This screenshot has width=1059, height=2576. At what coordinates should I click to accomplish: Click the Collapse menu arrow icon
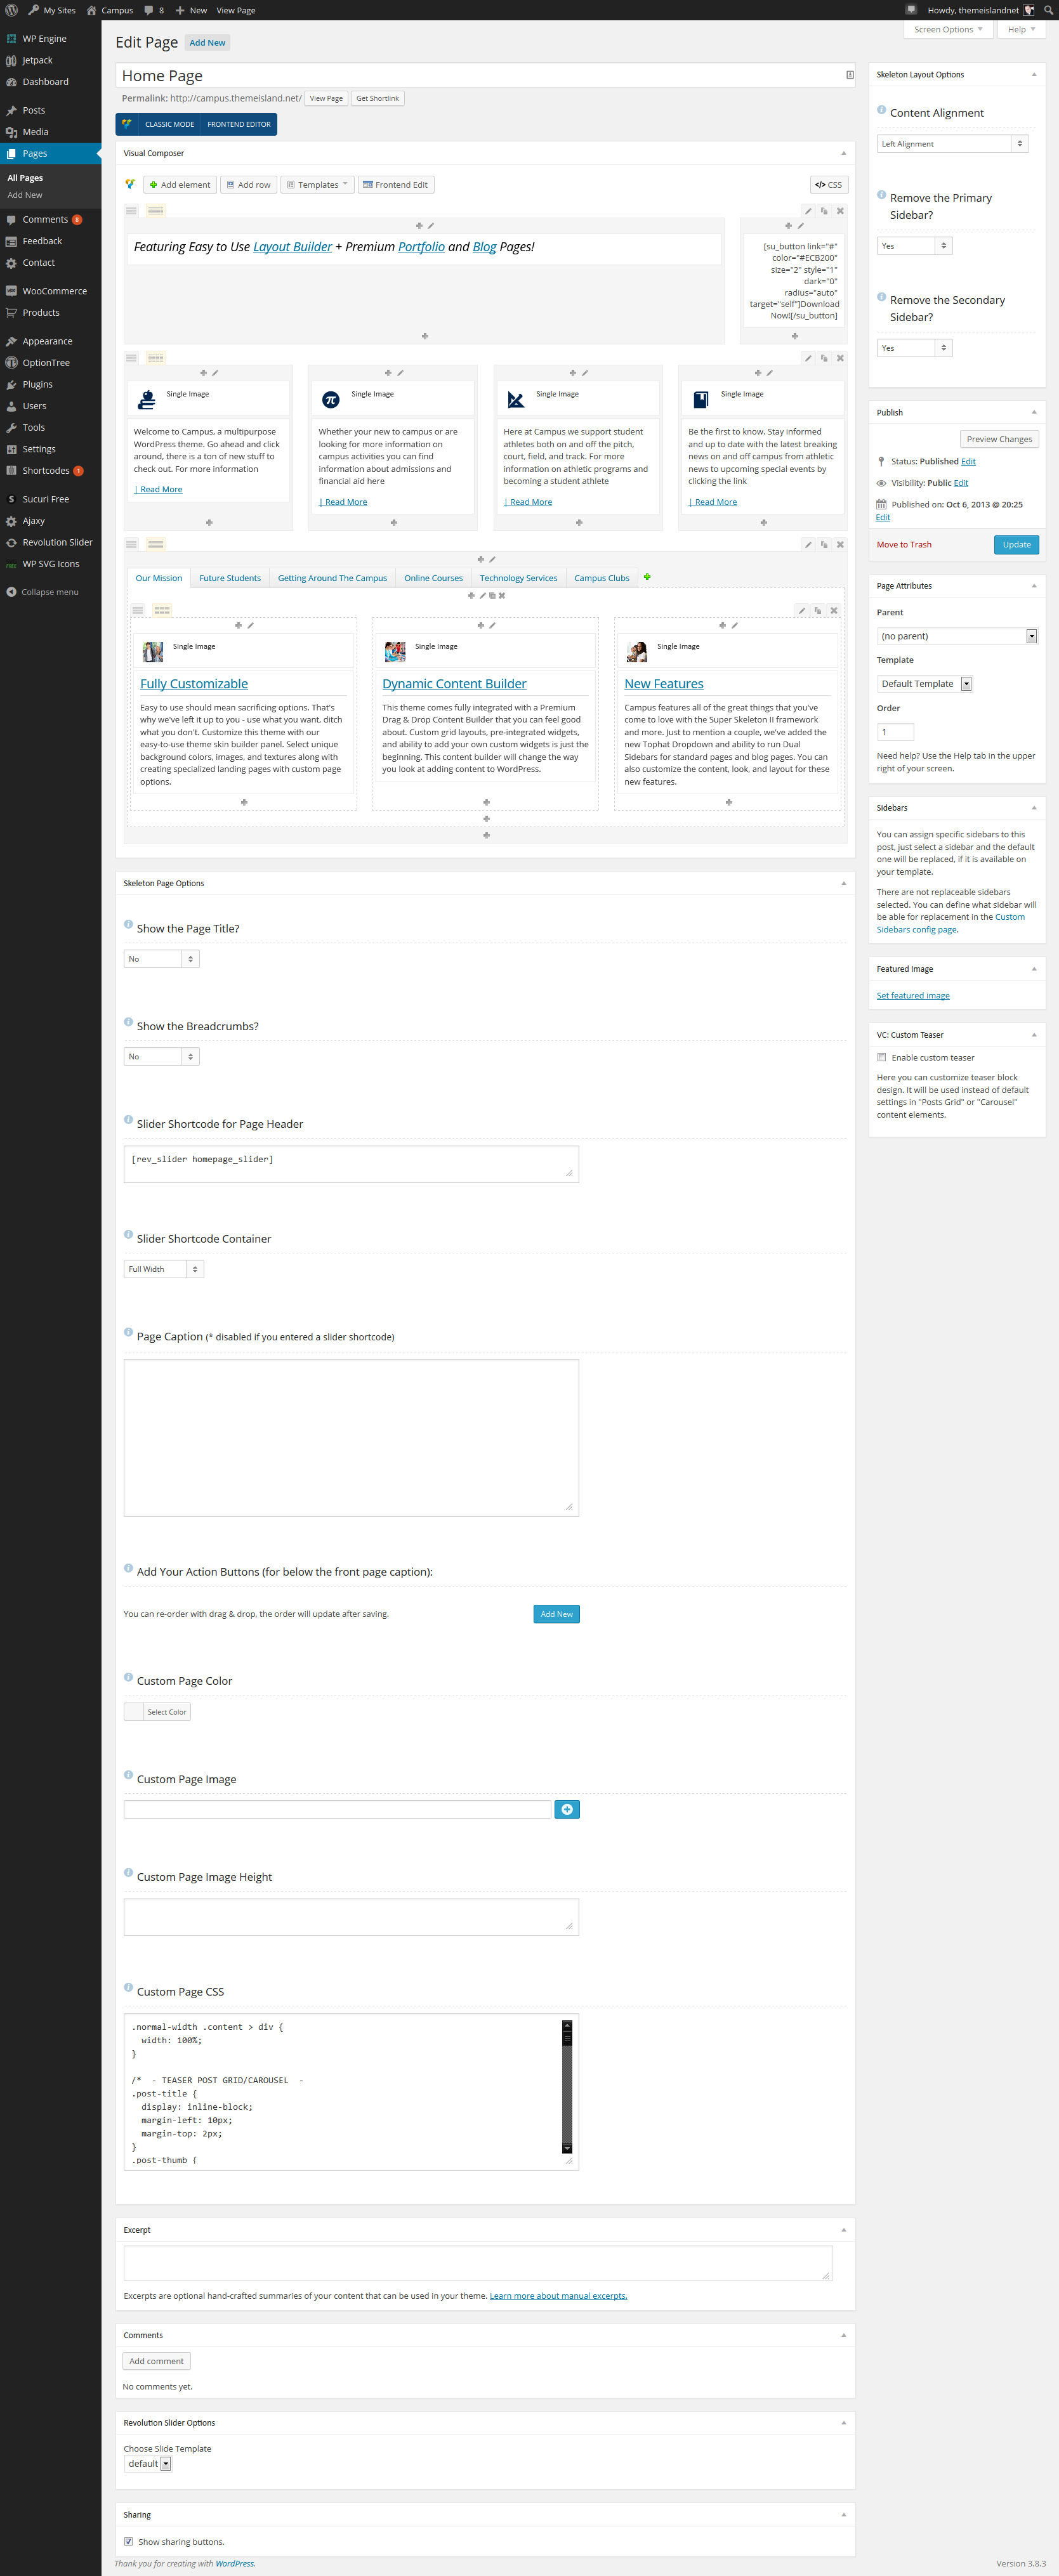tap(11, 592)
